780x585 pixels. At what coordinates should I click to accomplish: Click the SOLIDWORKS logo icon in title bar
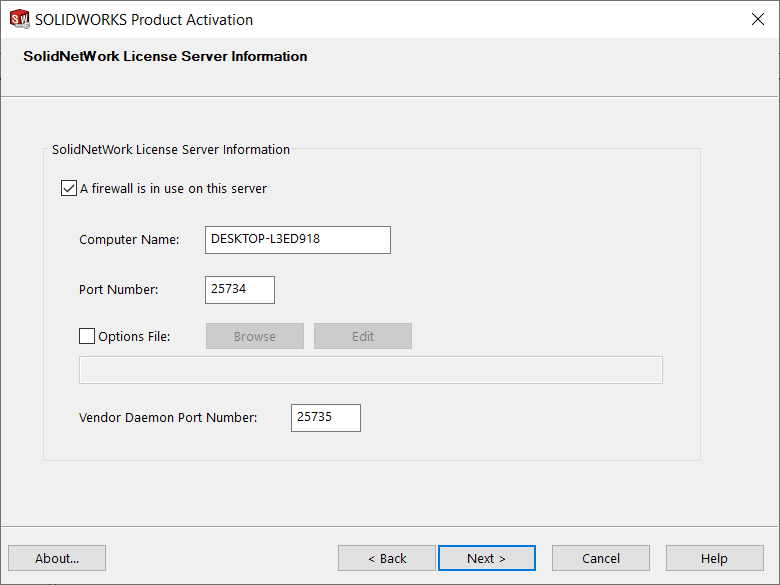(19, 19)
